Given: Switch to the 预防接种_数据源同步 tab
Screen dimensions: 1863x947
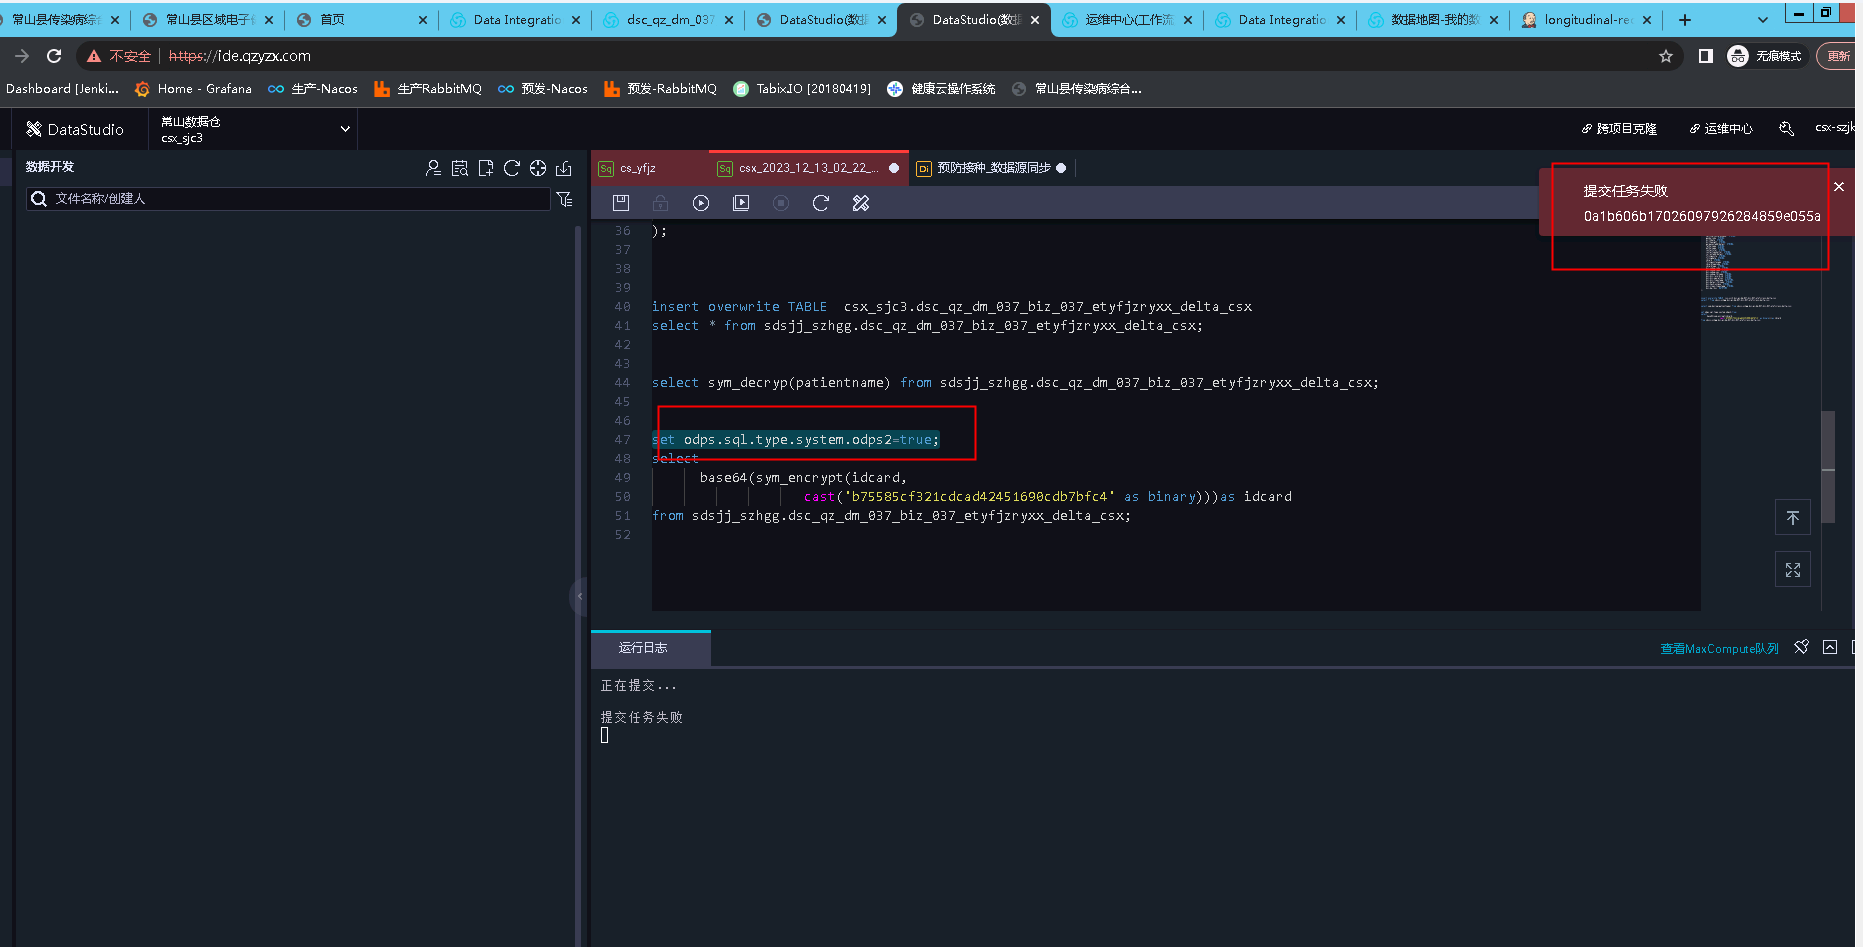Looking at the screenshot, I should tap(993, 168).
